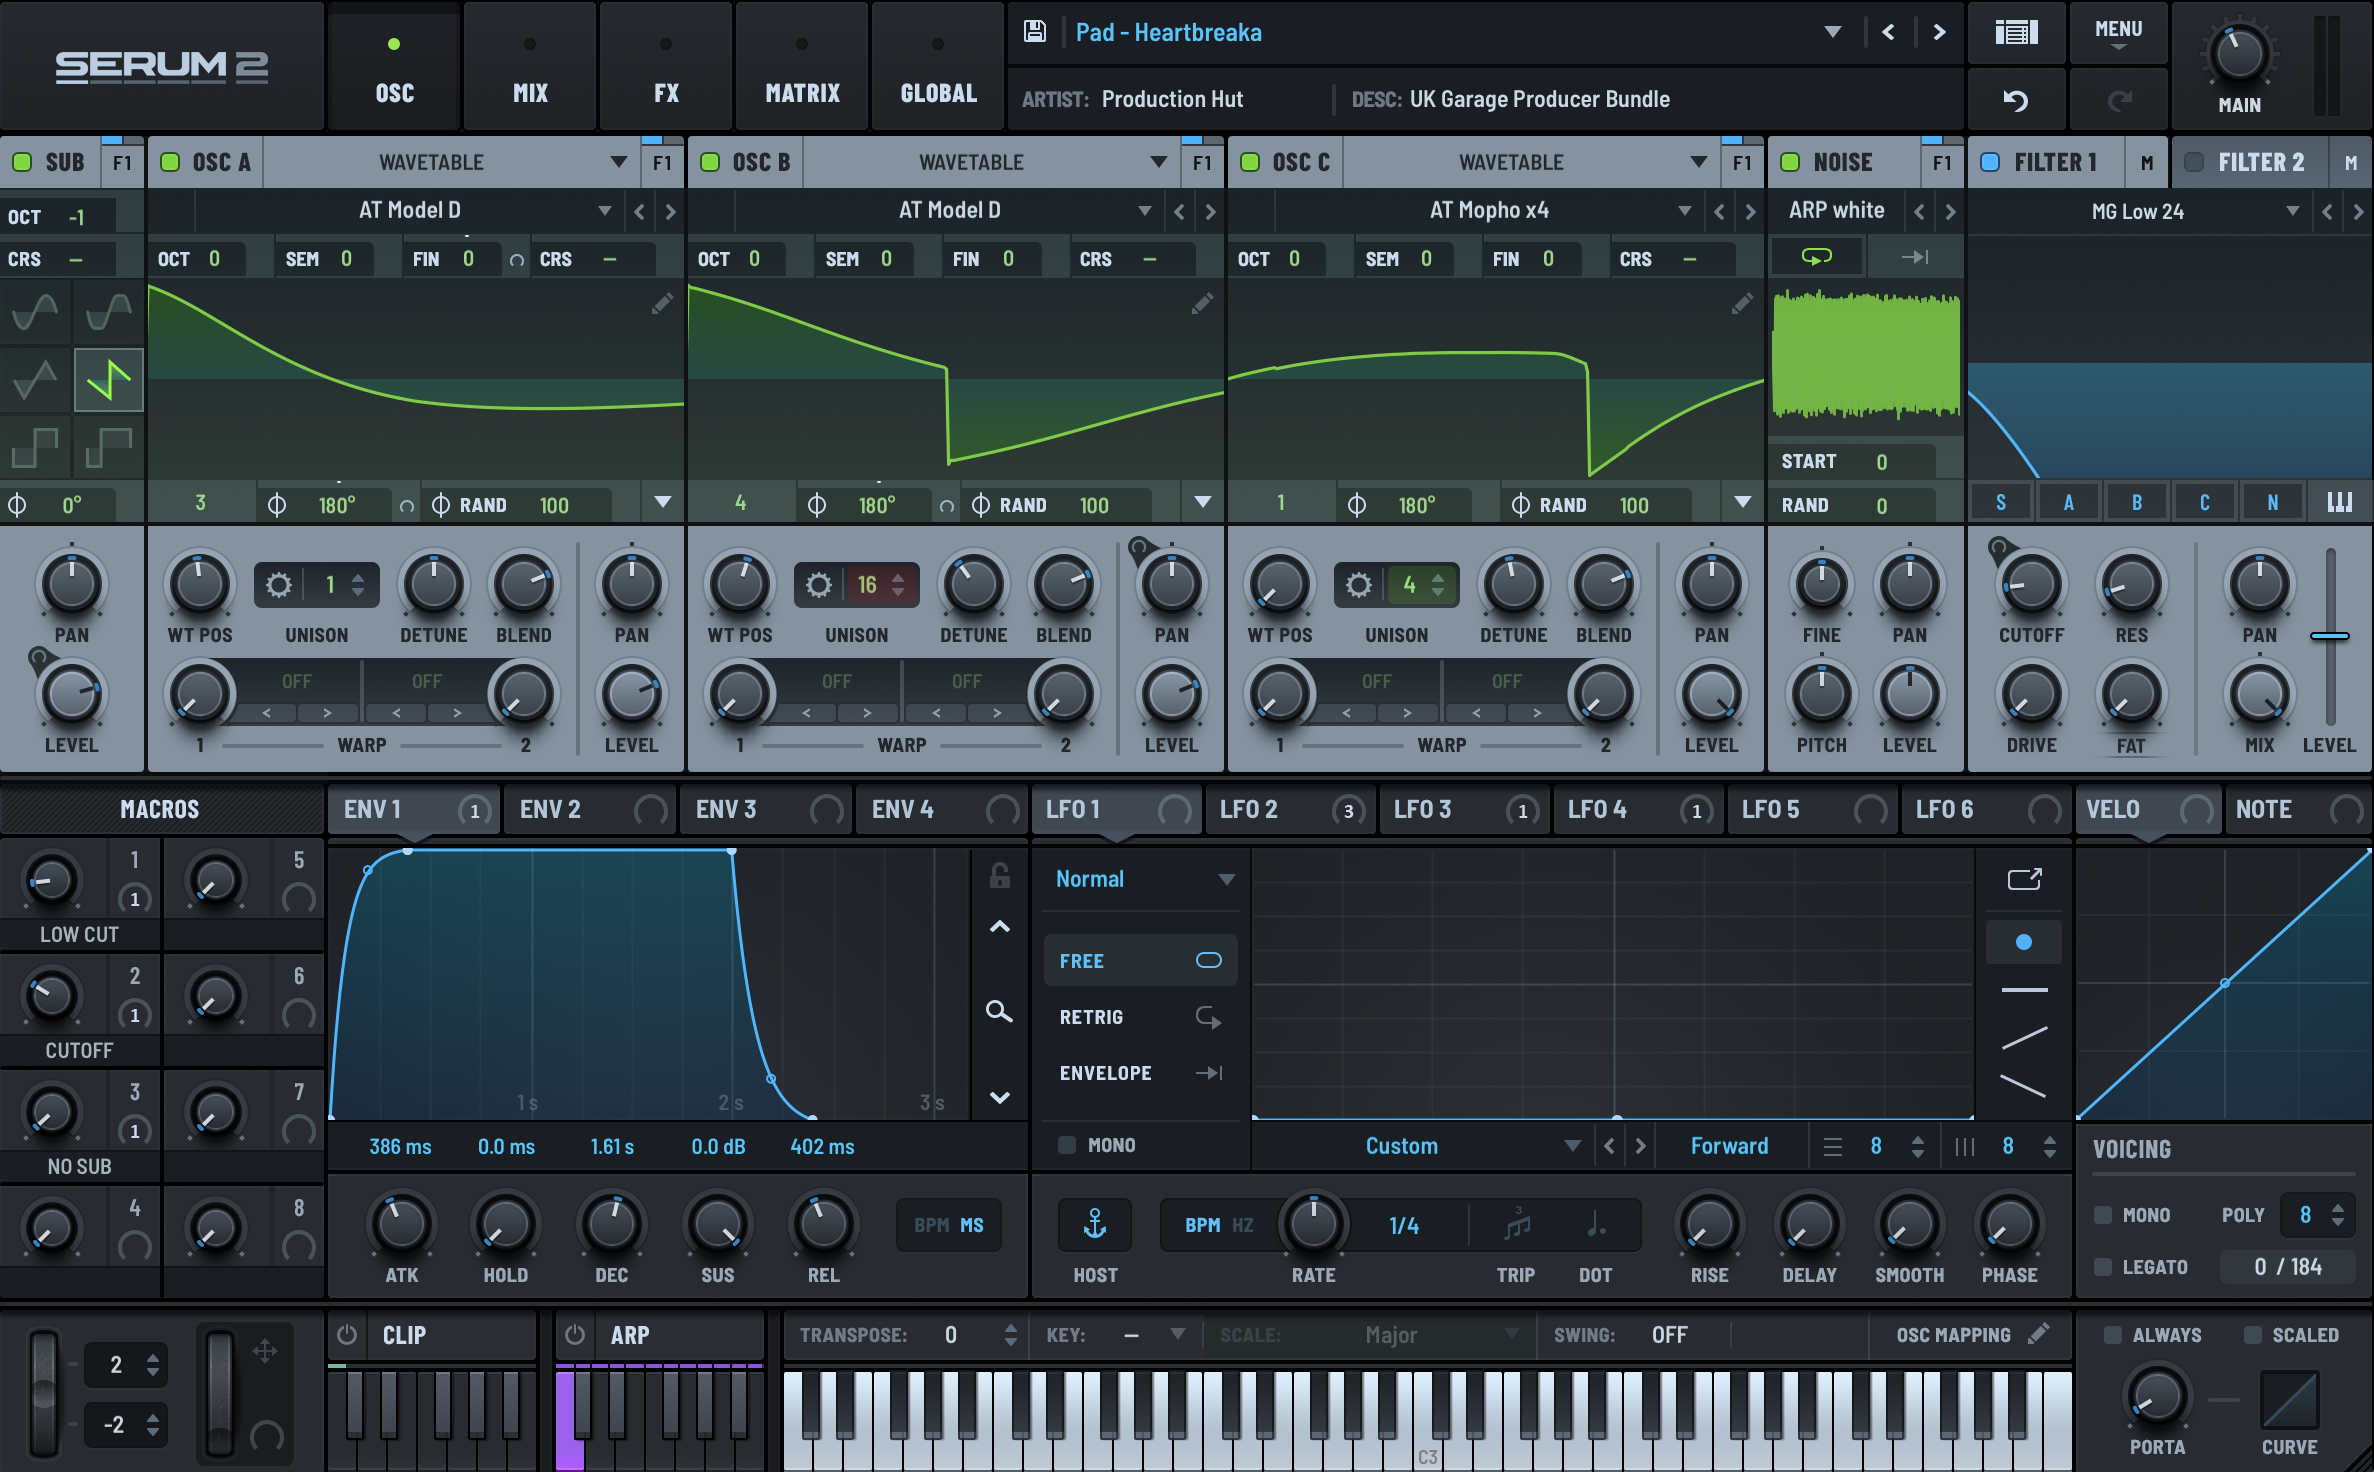Click the undo arrow icon
This screenshot has width=2374, height=1472.
(x=2016, y=100)
